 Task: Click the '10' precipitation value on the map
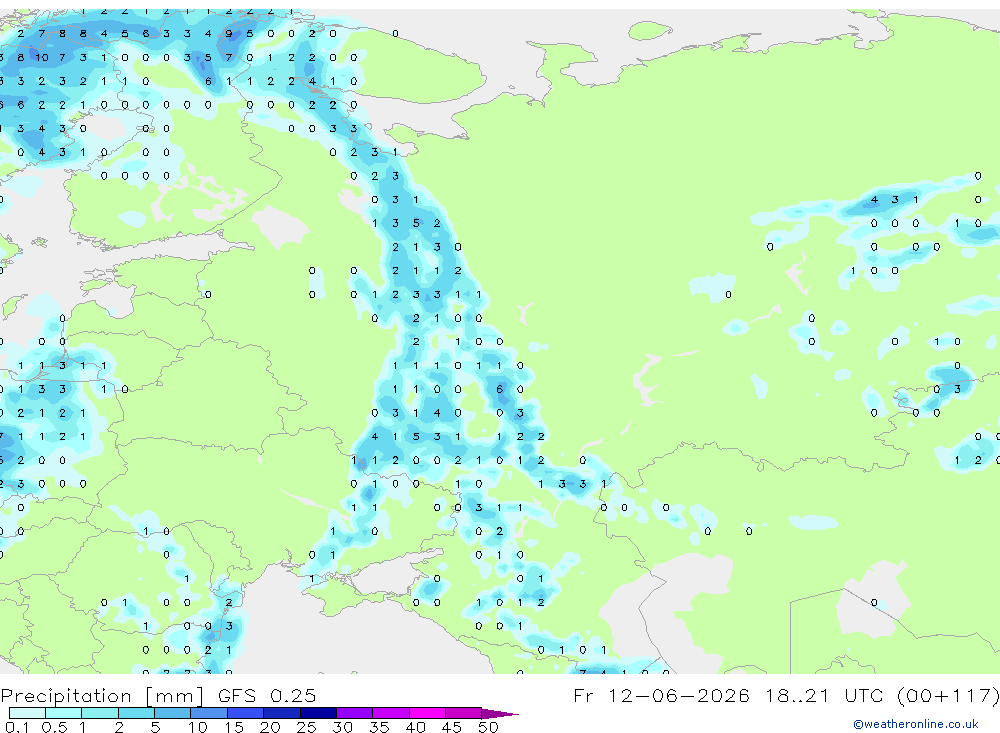tap(41, 57)
